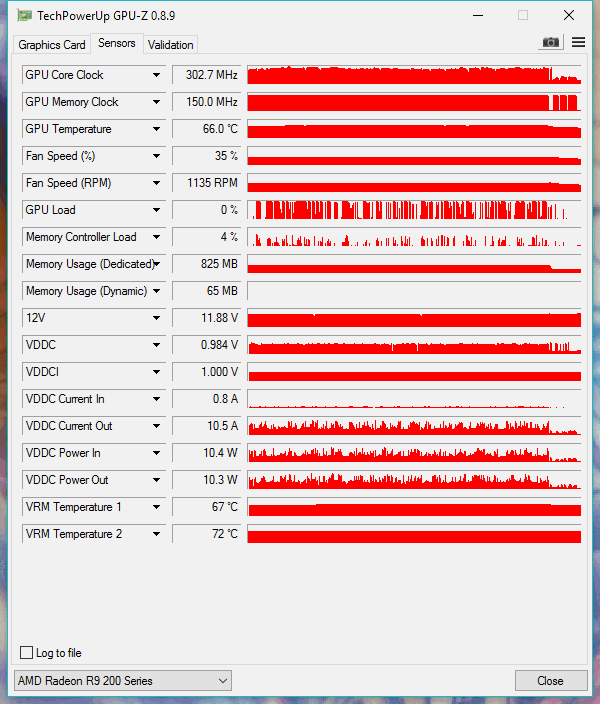Viewport: 600px width, 704px height.
Task: Click the 1135 RPM fan speed value
Action: click(x=207, y=183)
